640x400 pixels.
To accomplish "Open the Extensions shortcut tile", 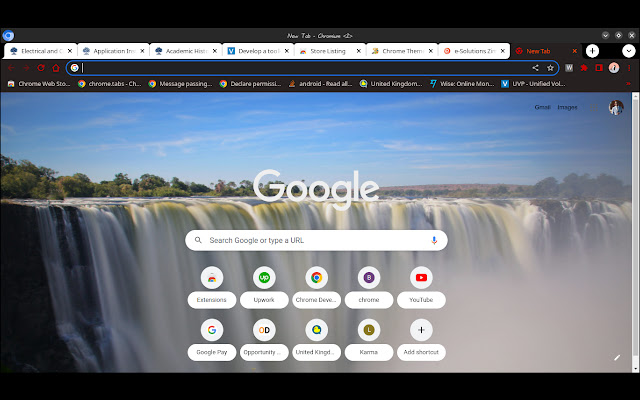I will click(211, 287).
